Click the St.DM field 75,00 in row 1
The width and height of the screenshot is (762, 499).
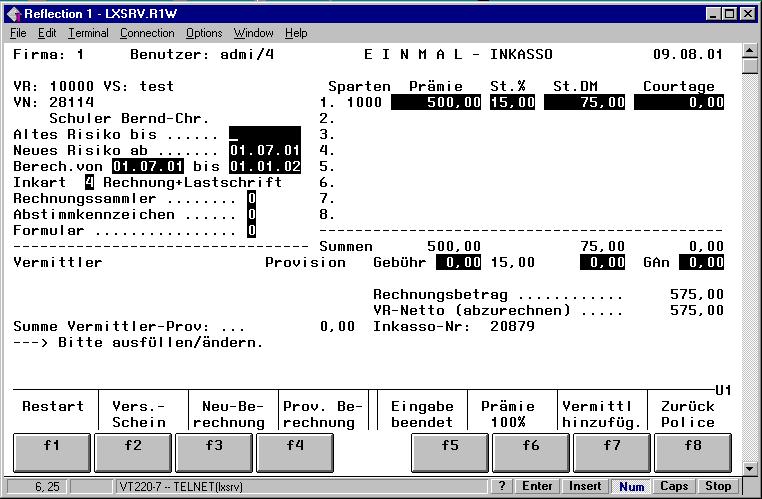584,102
